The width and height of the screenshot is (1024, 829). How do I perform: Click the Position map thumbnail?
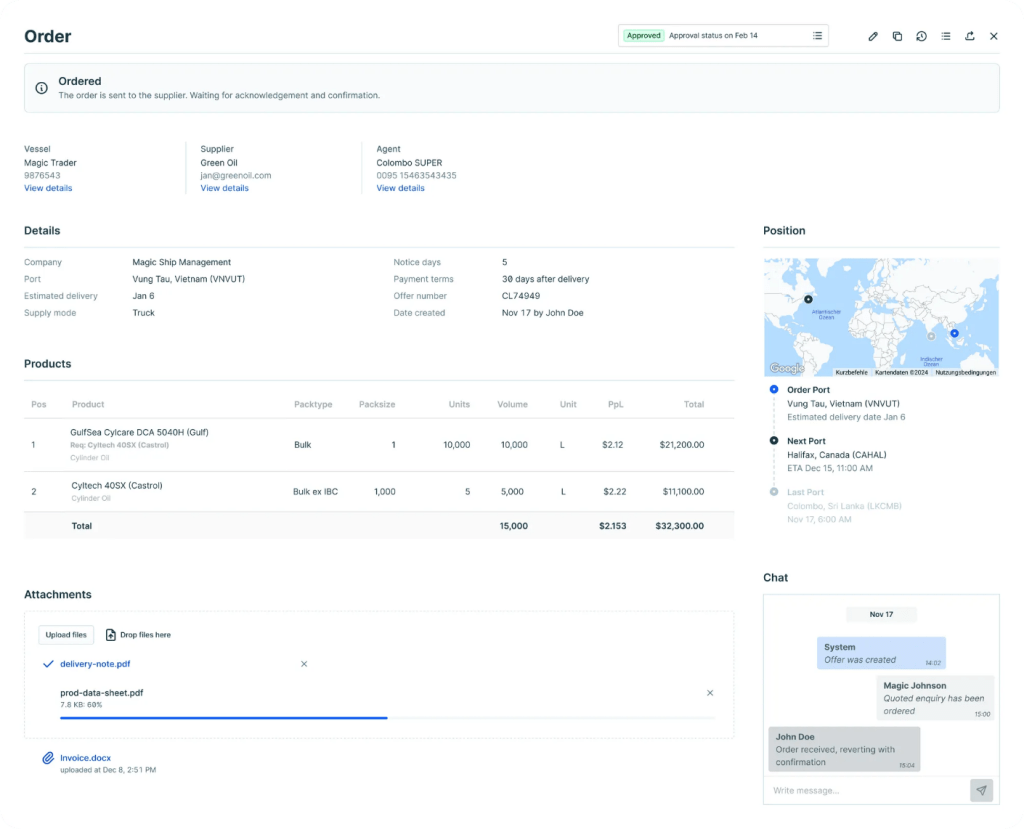click(880, 317)
